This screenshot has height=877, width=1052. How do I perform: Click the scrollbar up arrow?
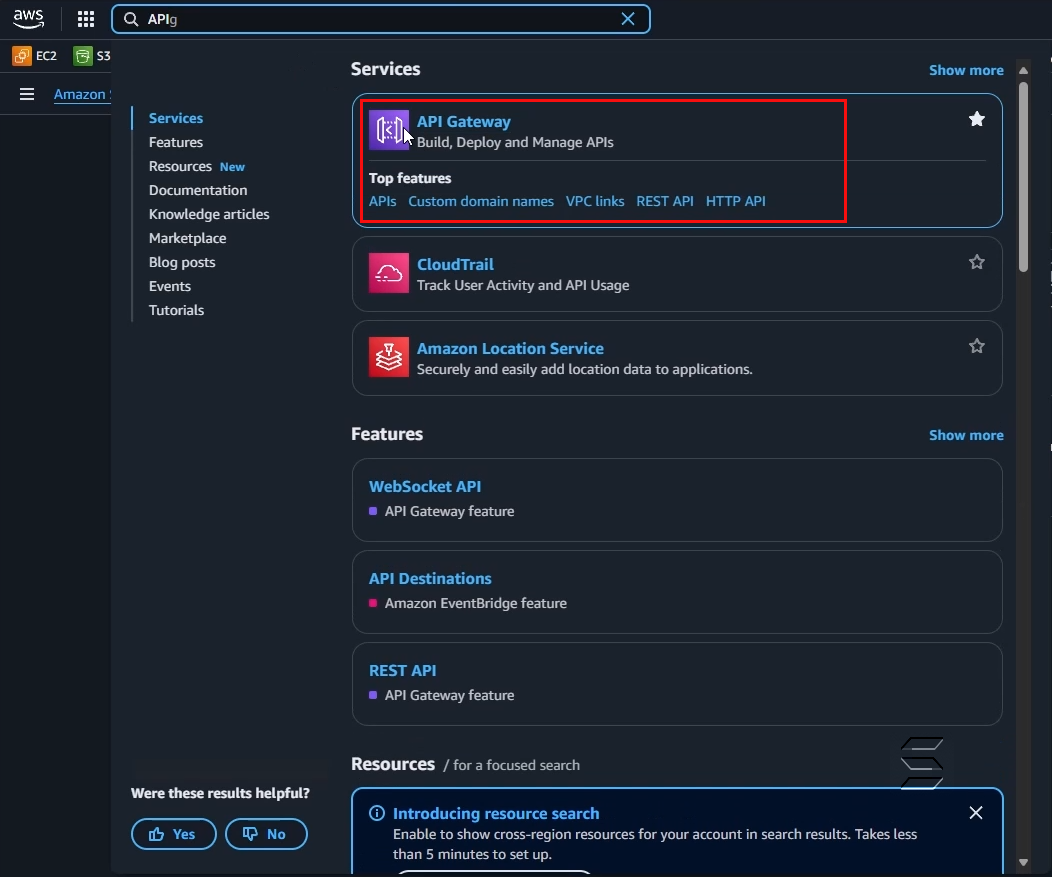coord(1023,70)
